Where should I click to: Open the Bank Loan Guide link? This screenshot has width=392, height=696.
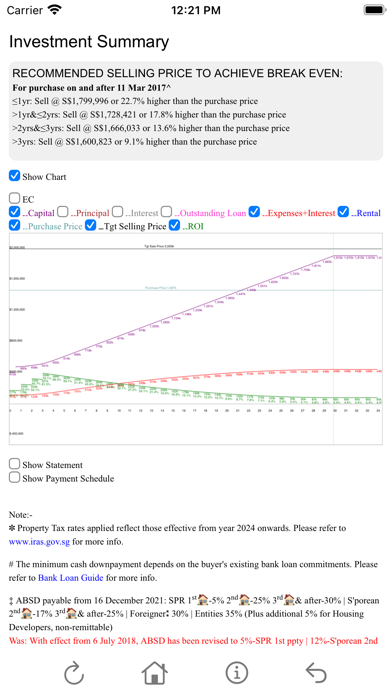pos(71,578)
